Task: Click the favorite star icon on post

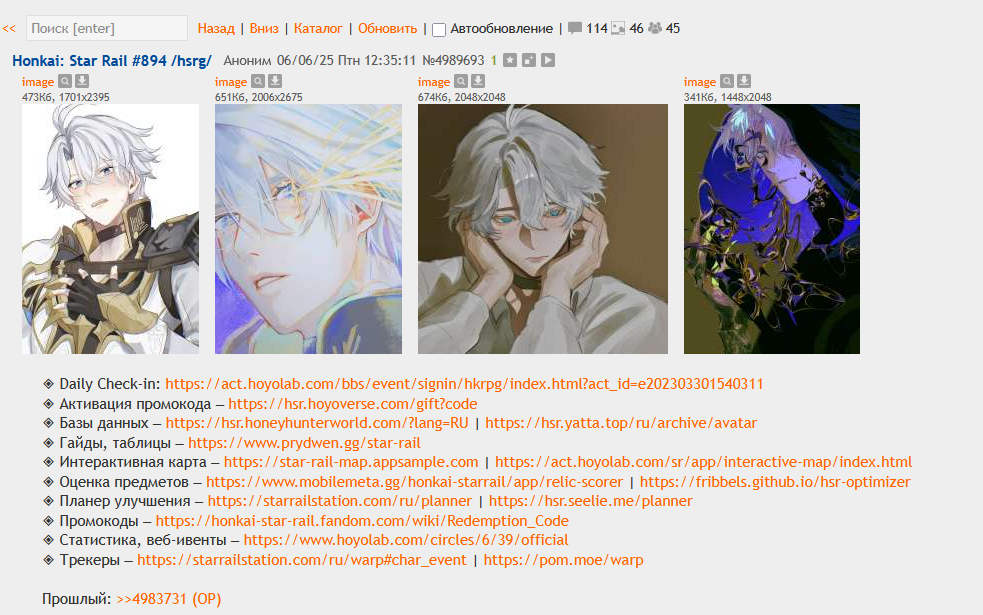Action: pyautogui.click(x=510, y=60)
